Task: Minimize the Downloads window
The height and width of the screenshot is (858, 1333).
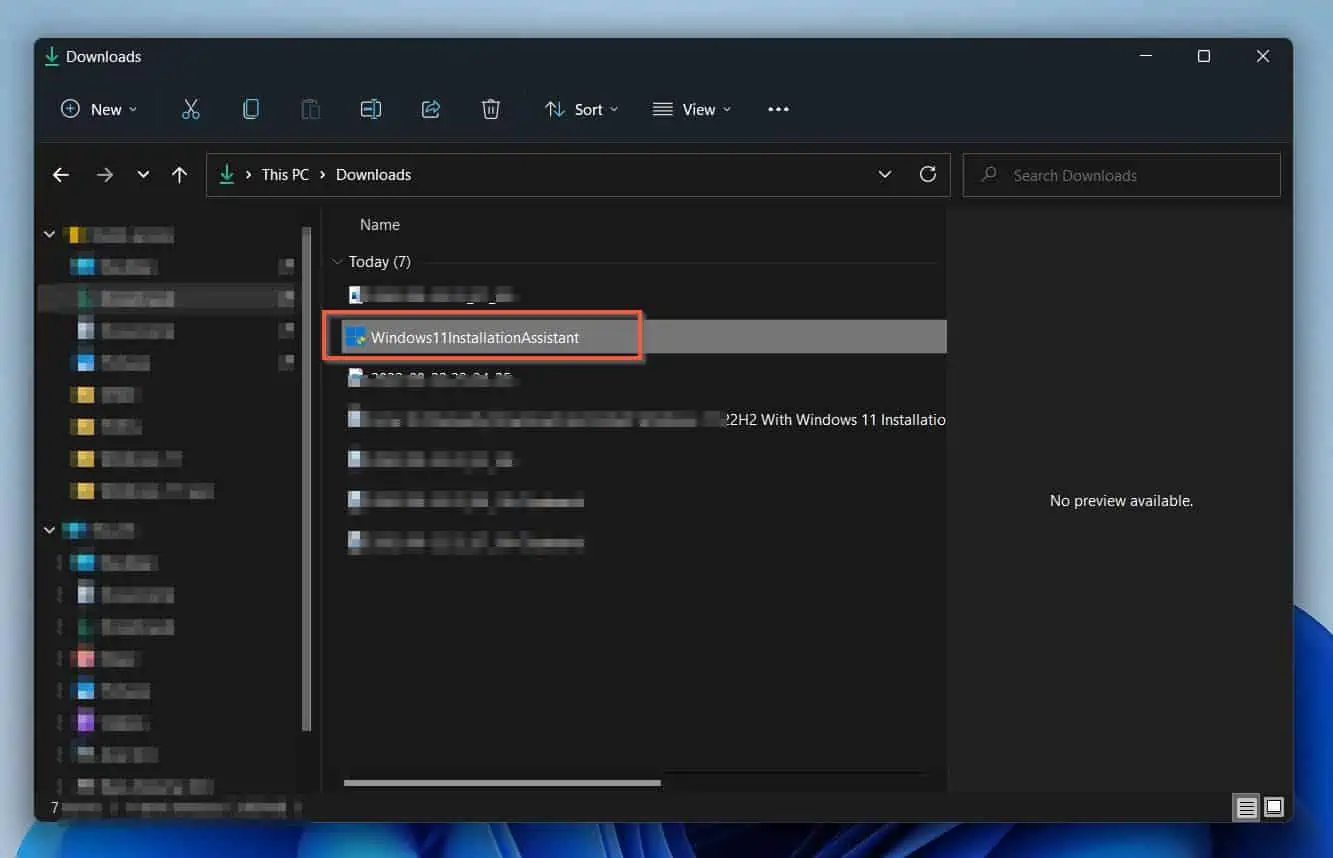Action: (x=1145, y=57)
